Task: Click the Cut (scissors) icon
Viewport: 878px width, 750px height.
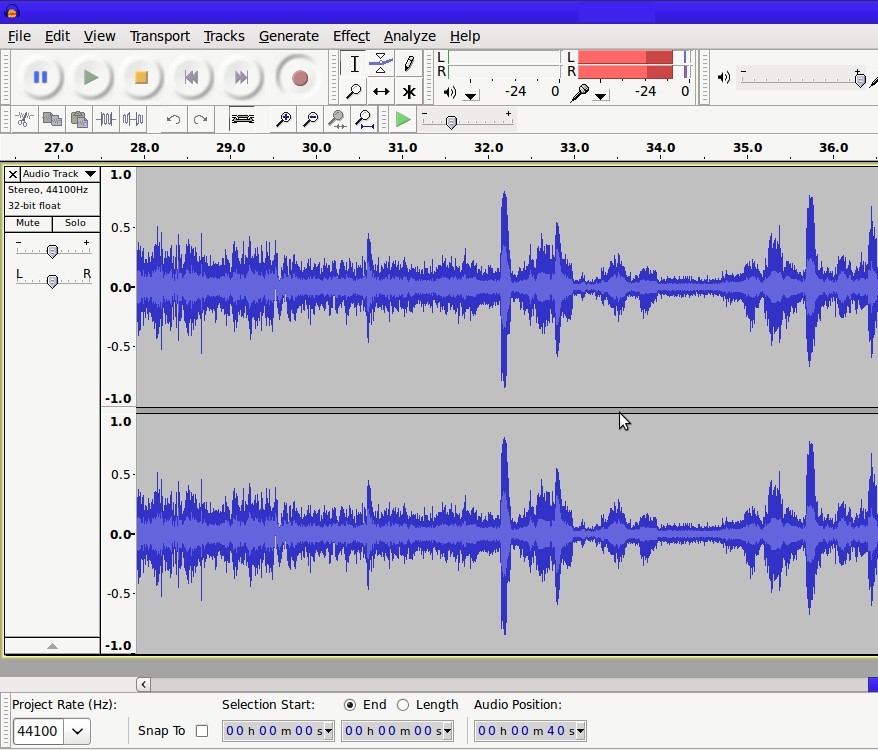Action: (24, 119)
